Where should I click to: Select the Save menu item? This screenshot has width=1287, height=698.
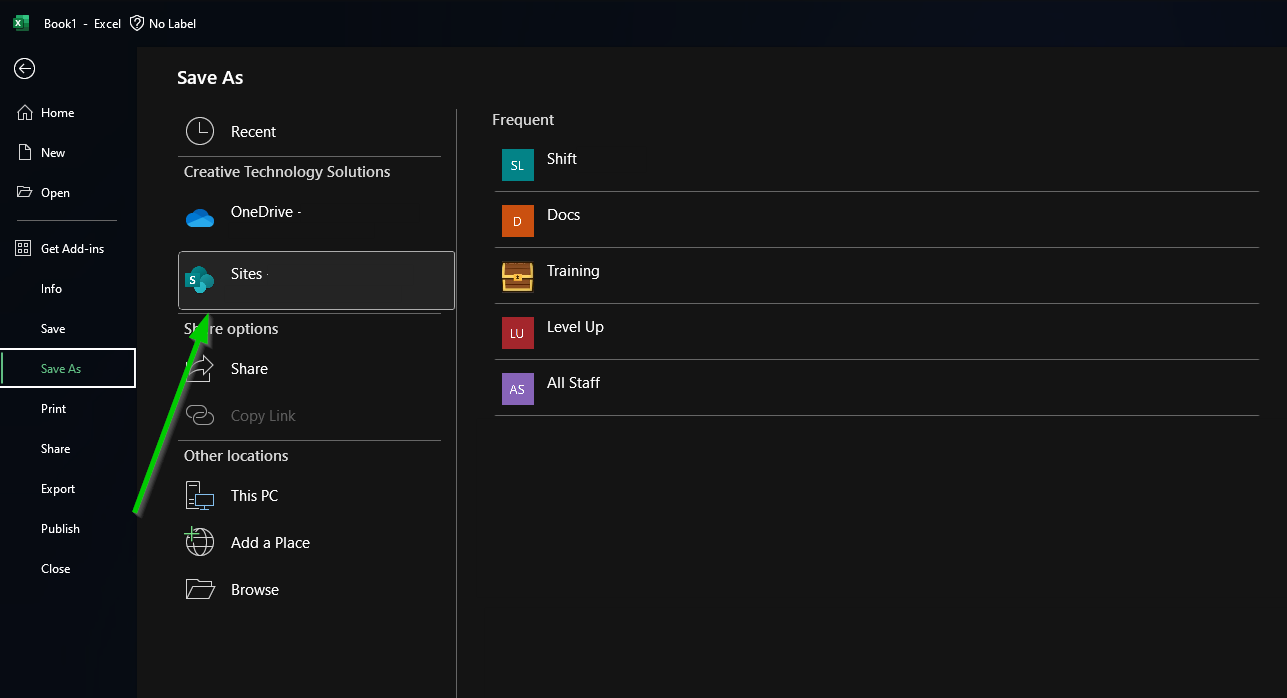[68, 329]
